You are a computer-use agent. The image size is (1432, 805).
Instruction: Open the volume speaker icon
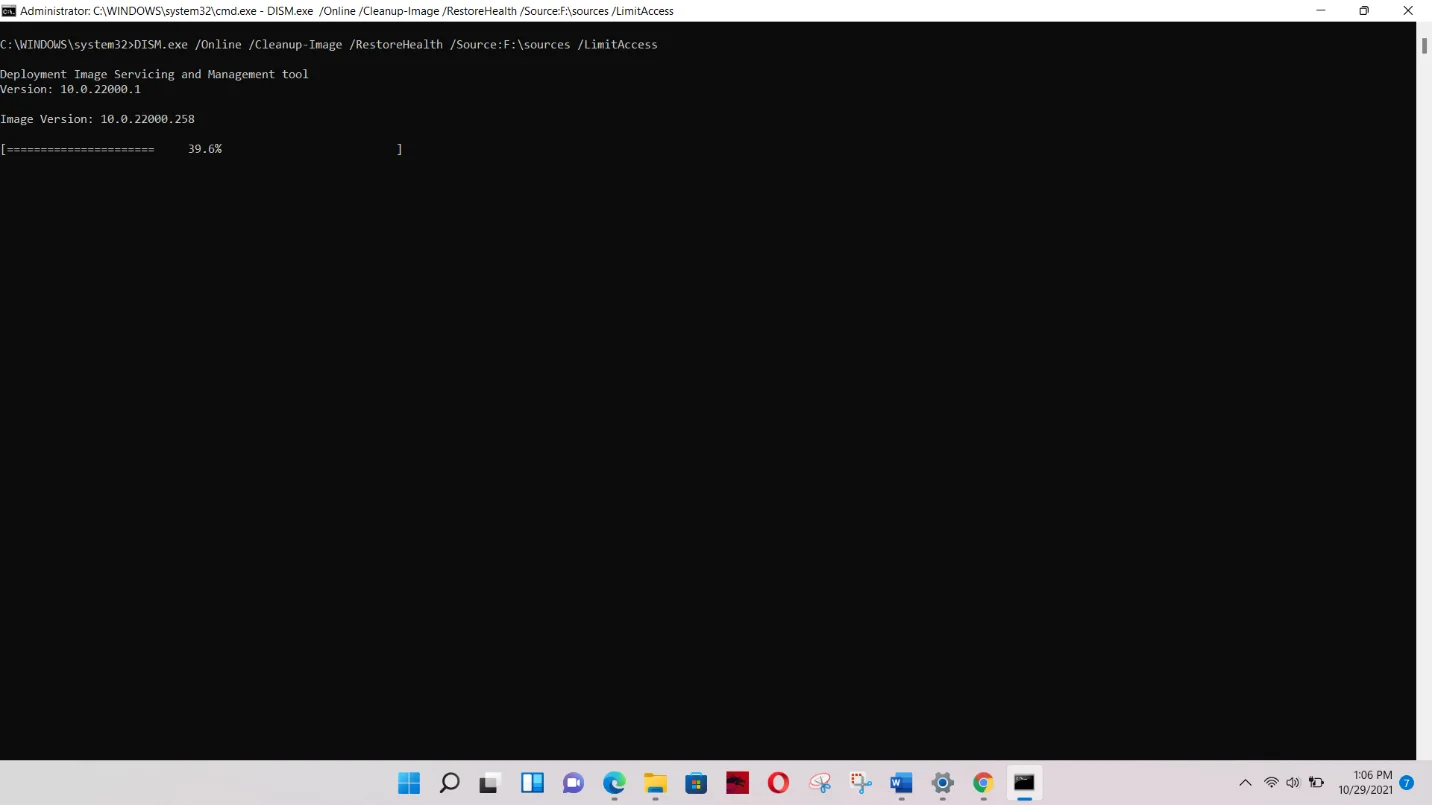pyautogui.click(x=1293, y=783)
